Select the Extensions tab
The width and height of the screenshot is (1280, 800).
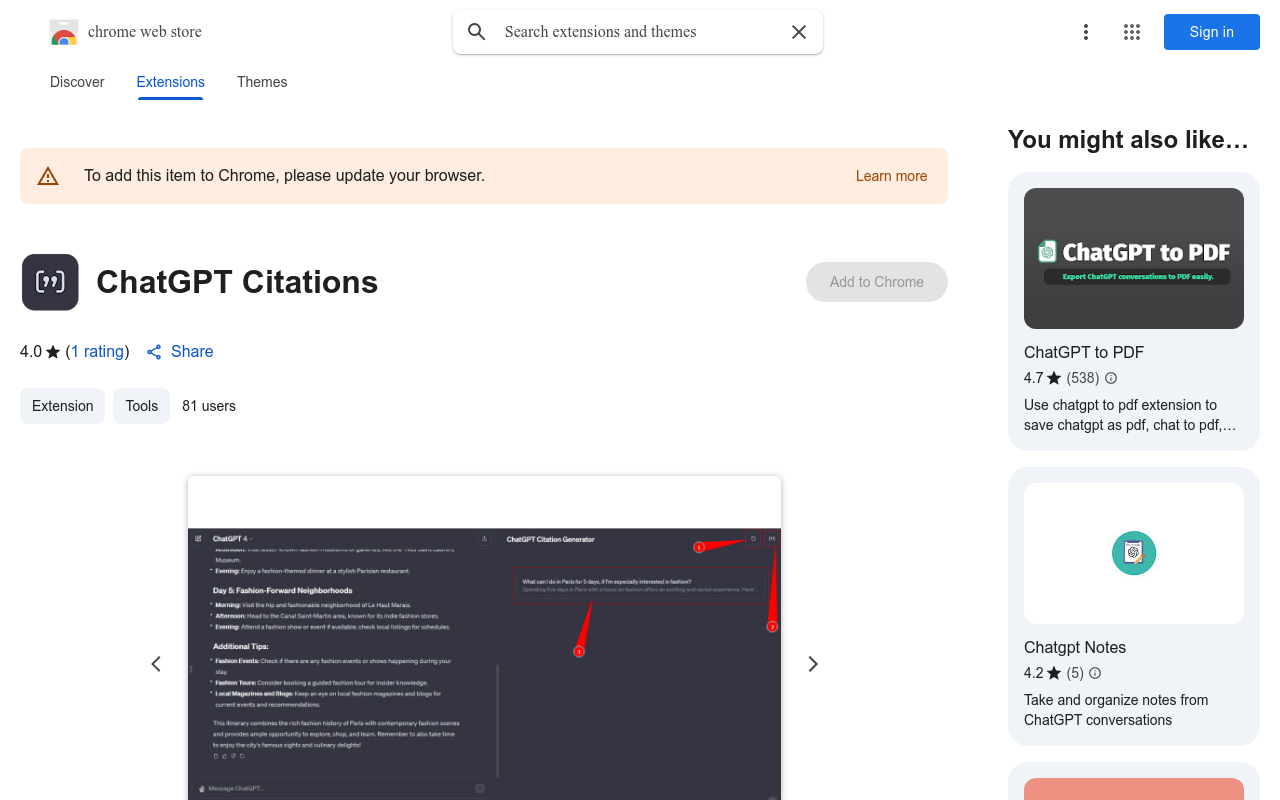pos(171,82)
